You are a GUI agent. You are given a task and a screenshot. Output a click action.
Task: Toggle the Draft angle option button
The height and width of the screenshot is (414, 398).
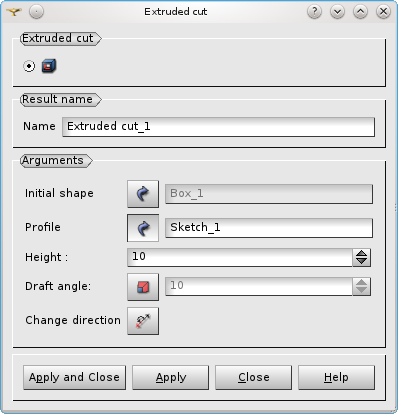tap(143, 287)
